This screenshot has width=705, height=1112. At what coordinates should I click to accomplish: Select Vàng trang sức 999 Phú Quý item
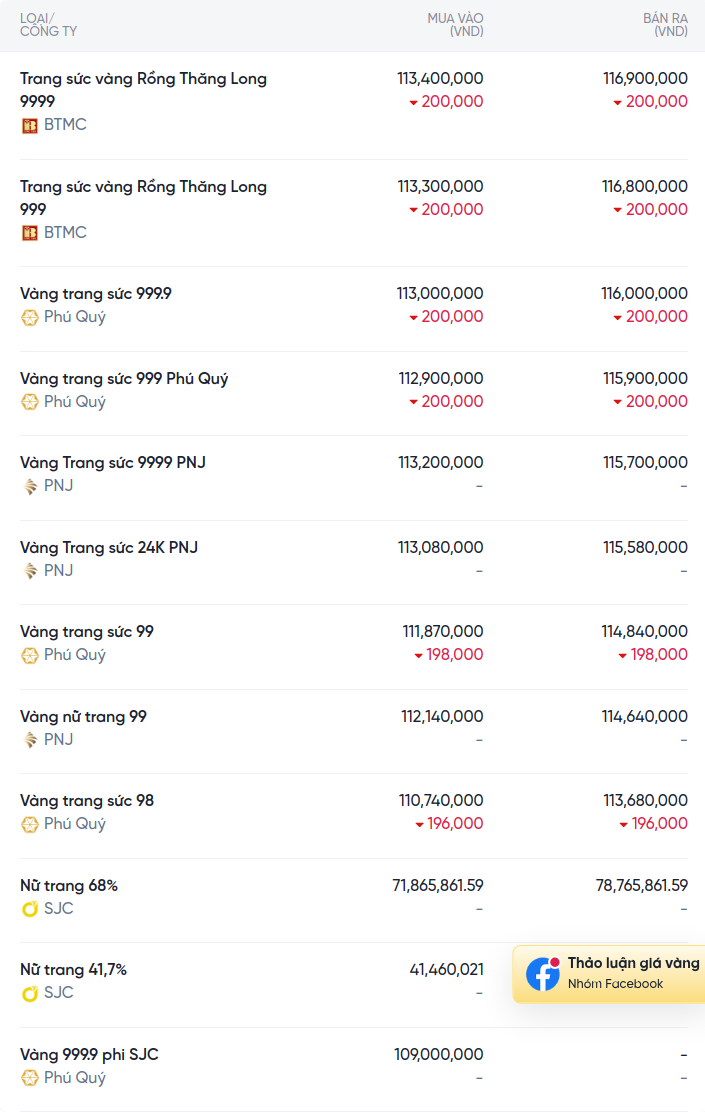click(124, 379)
